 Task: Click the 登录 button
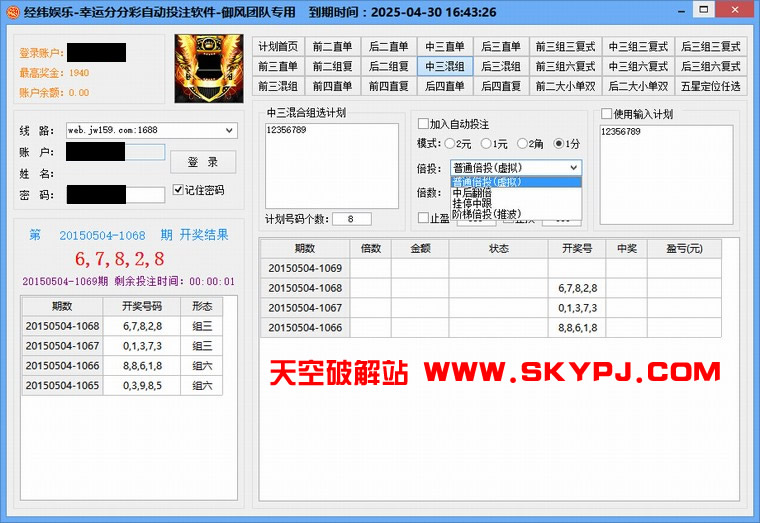203,162
